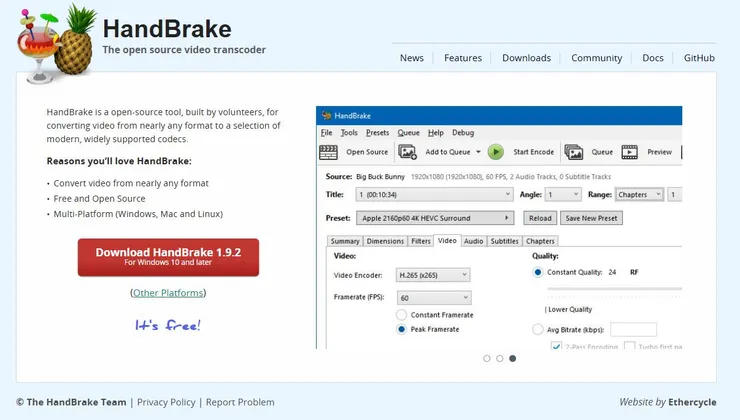Click the Preview film frame icon
Viewport: 740px width, 420px height.
pos(630,152)
